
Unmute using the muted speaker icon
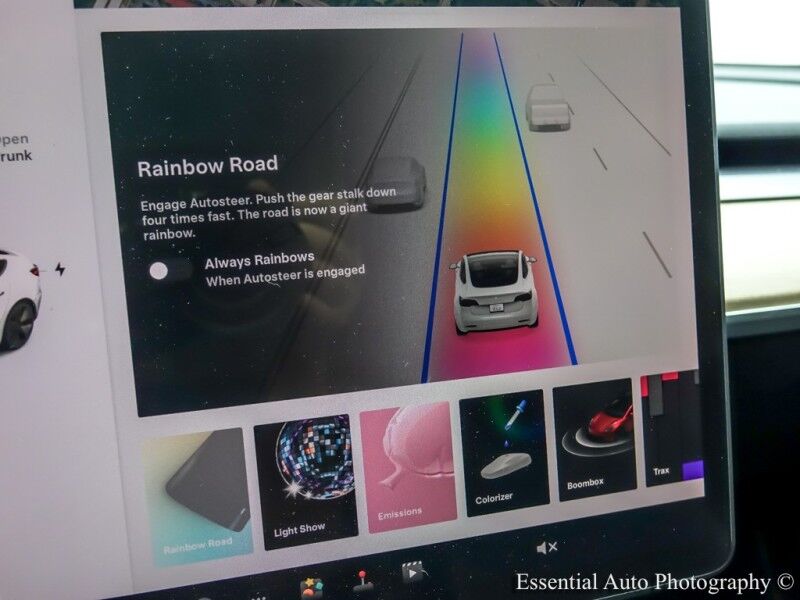coord(547,548)
